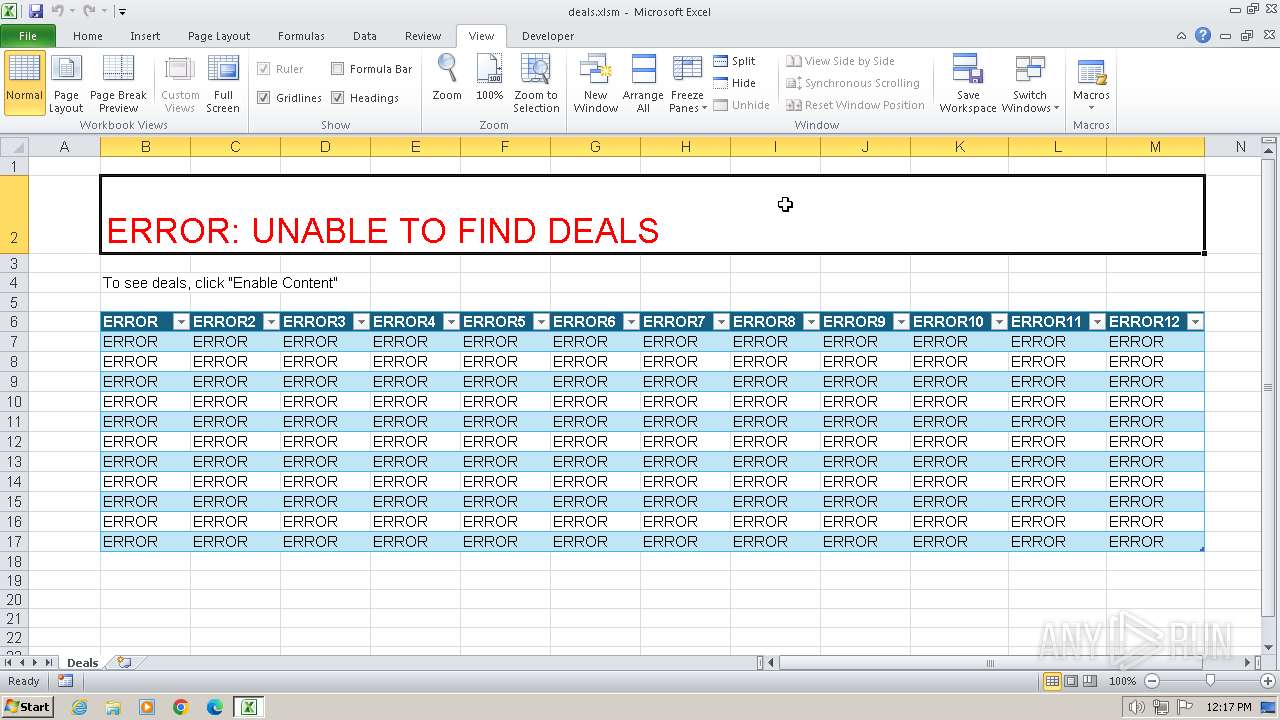Adjust the zoom slider handle
This screenshot has height=720, width=1280.
[x=1210, y=681]
